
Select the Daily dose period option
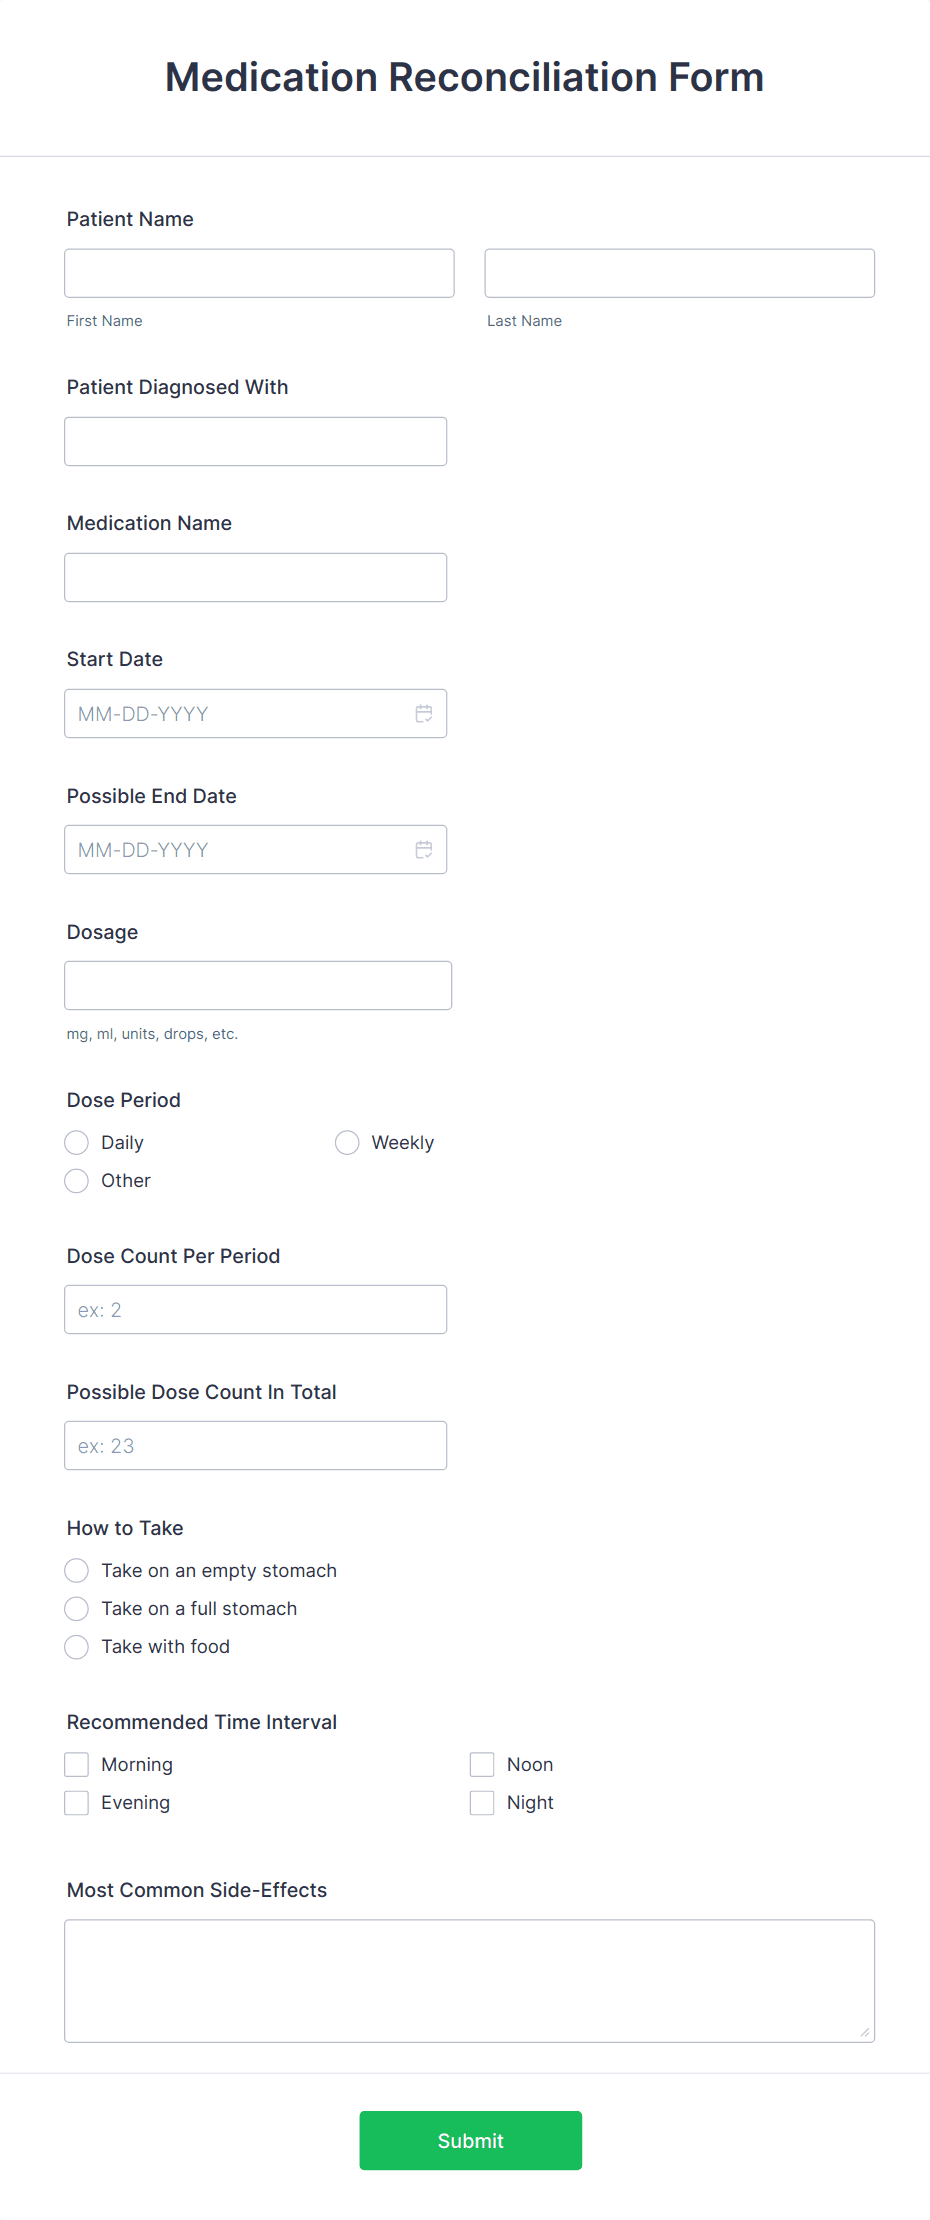(76, 1142)
